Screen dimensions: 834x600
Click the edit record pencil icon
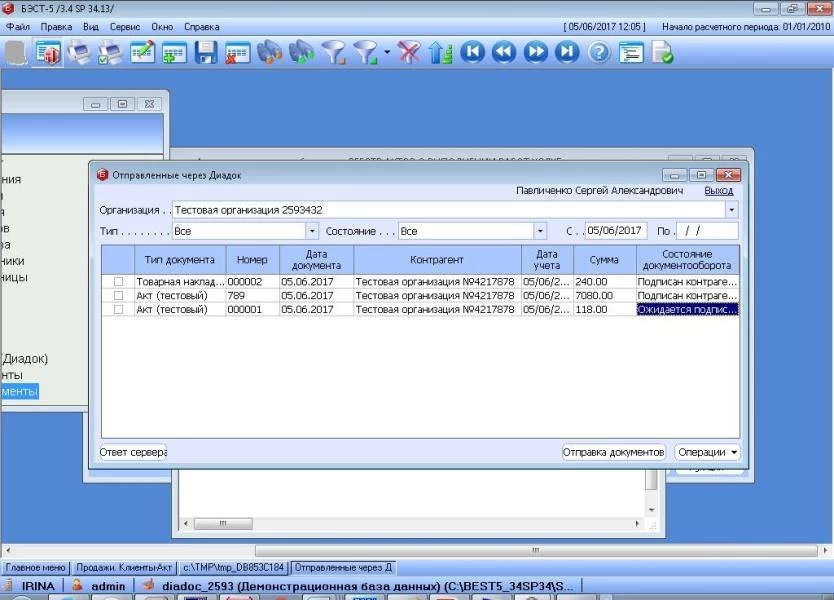pyautogui.click(x=142, y=53)
